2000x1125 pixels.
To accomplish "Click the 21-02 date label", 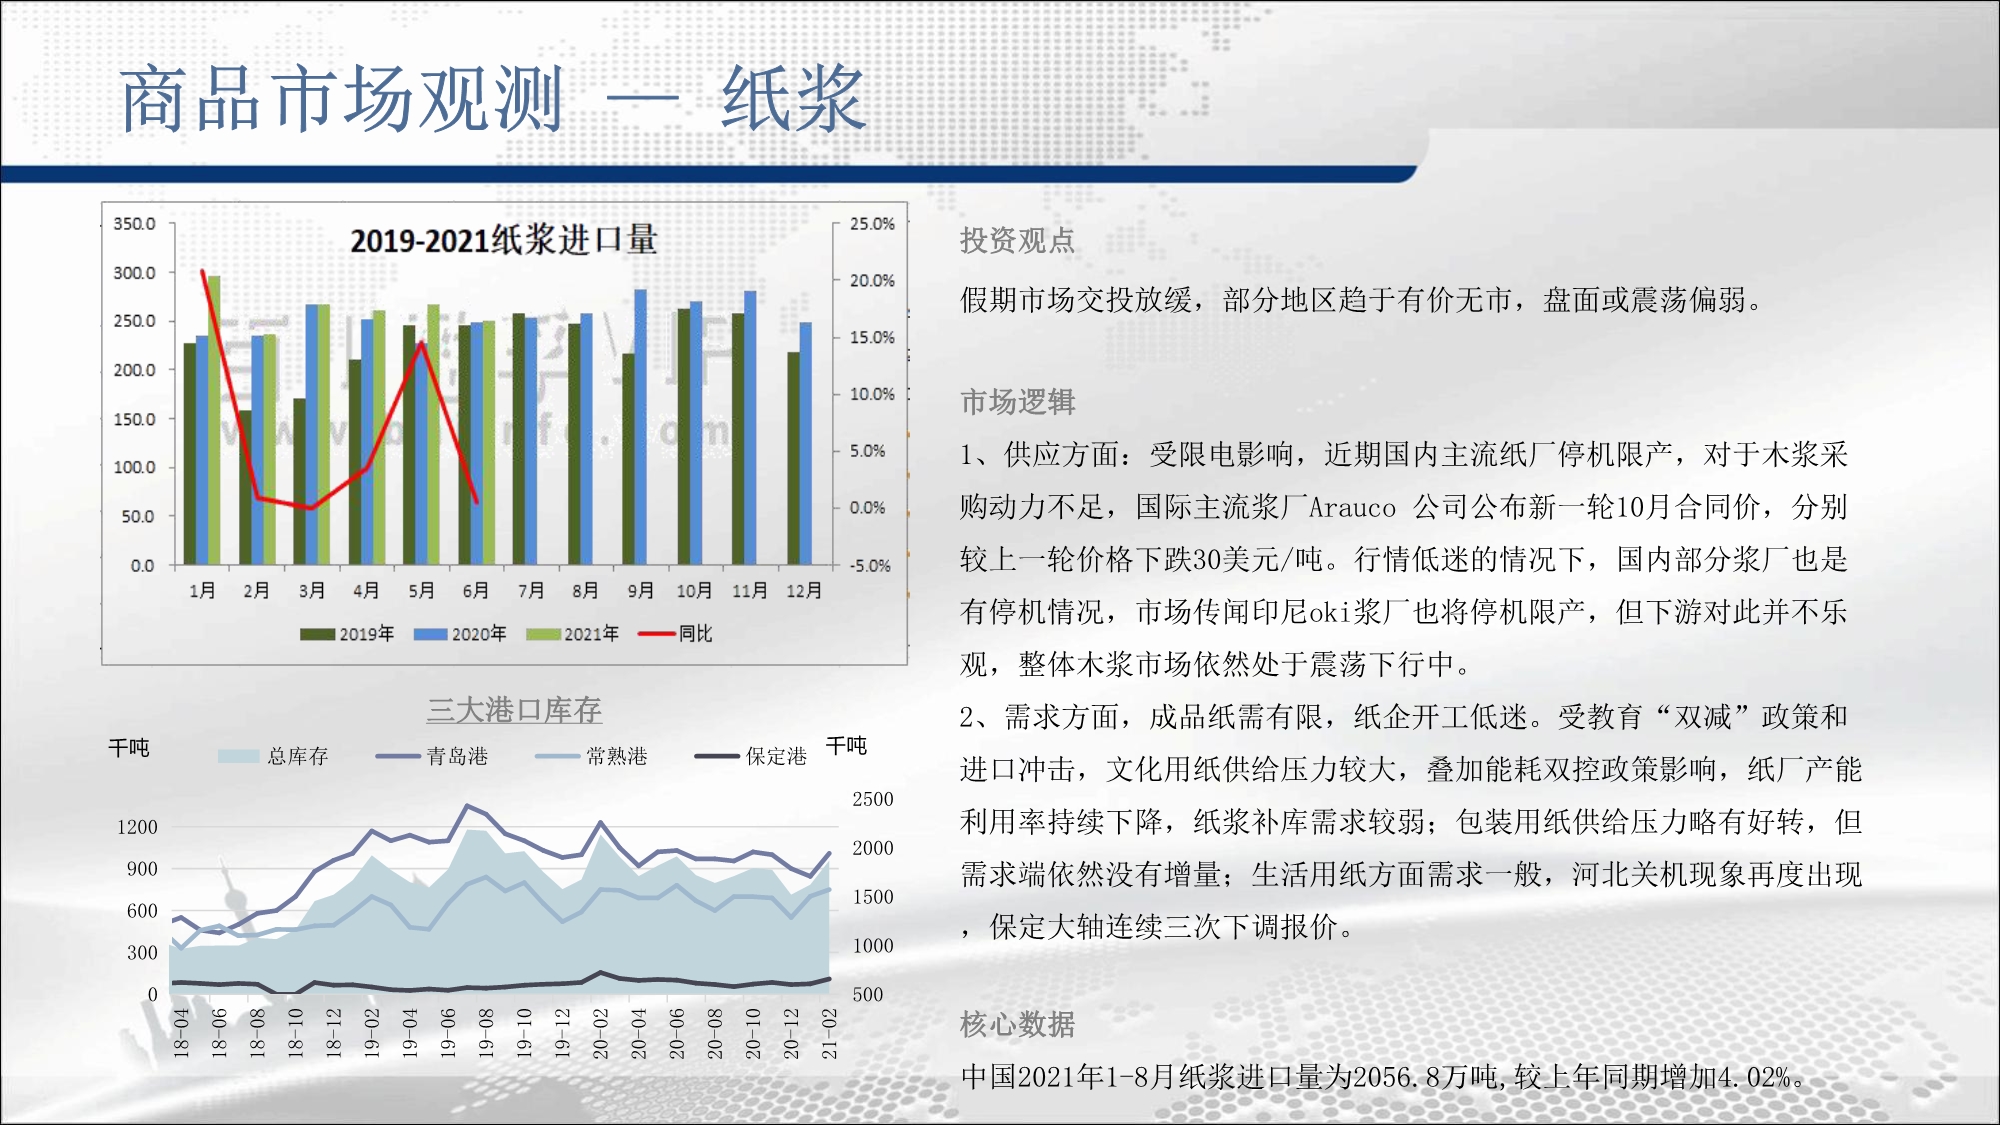I will click(829, 1033).
